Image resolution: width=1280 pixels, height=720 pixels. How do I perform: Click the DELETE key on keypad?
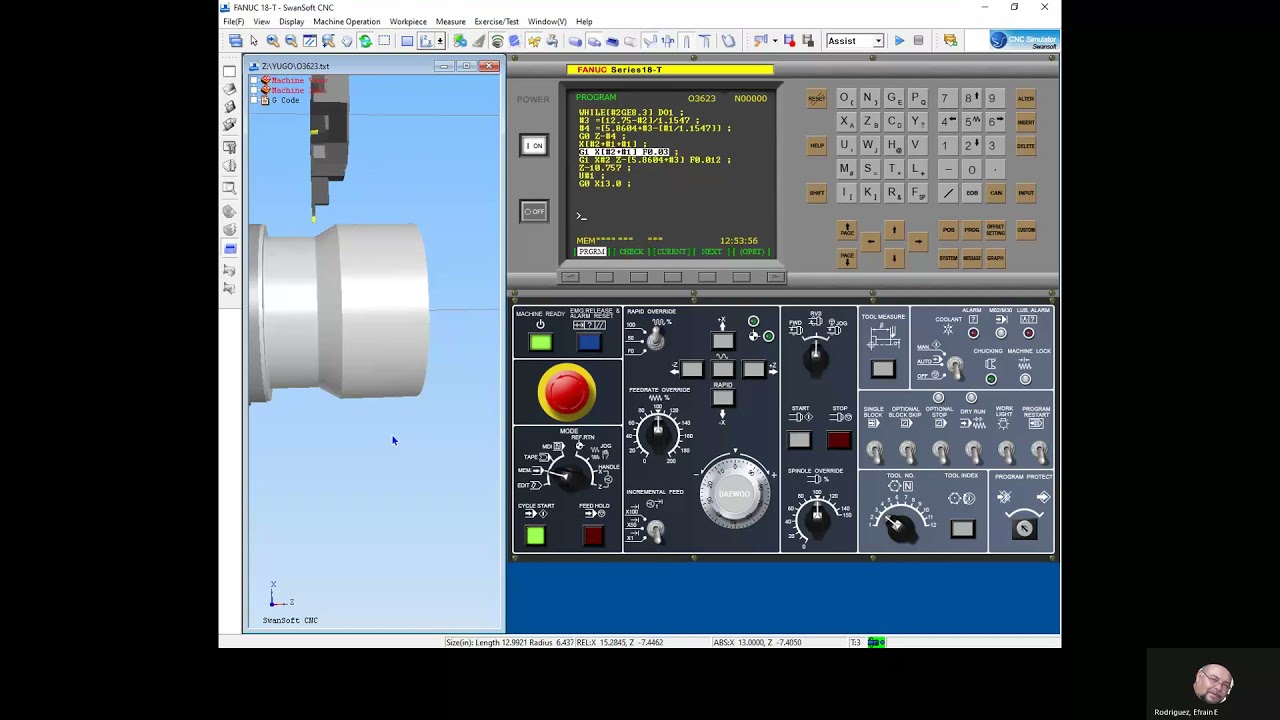click(1026, 146)
